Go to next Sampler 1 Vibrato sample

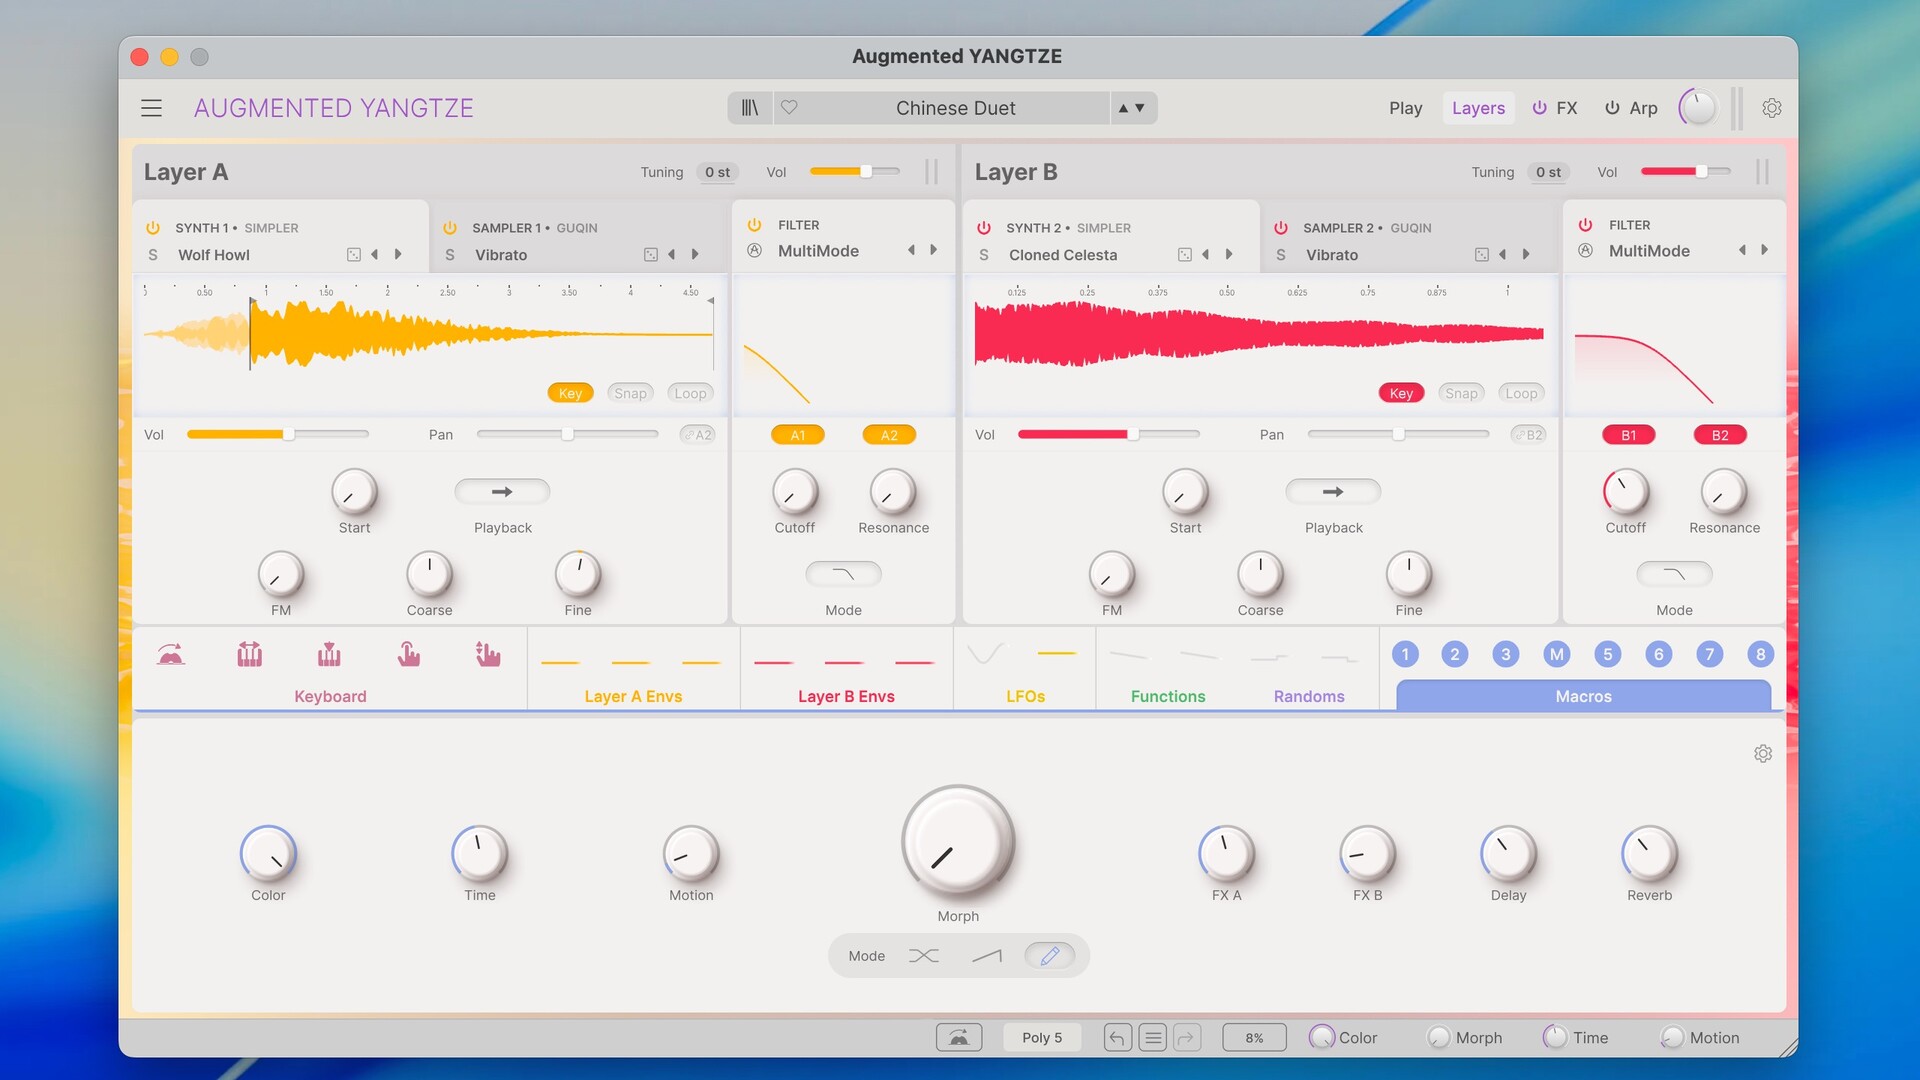click(x=695, y=255)
